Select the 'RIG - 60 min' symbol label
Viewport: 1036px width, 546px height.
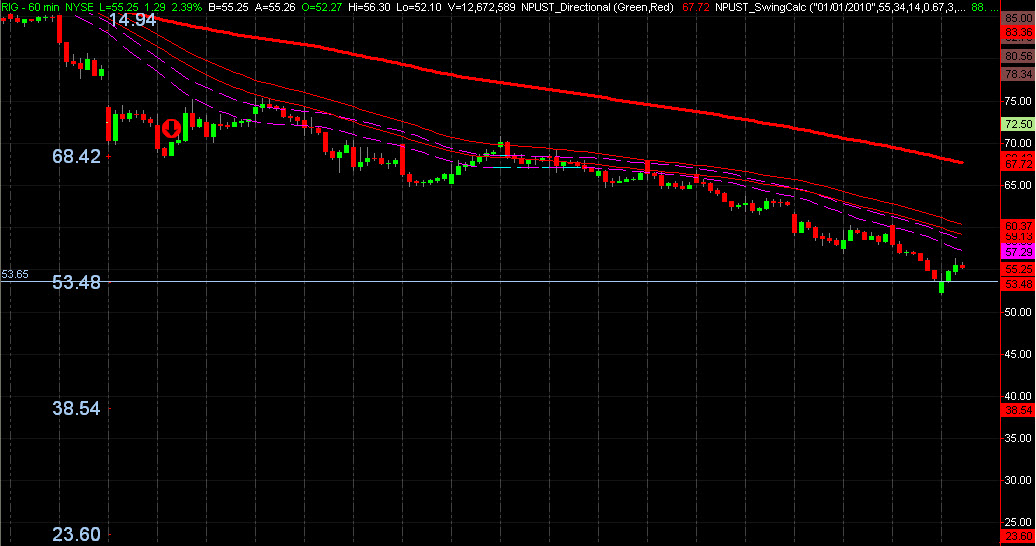point(30,7)
